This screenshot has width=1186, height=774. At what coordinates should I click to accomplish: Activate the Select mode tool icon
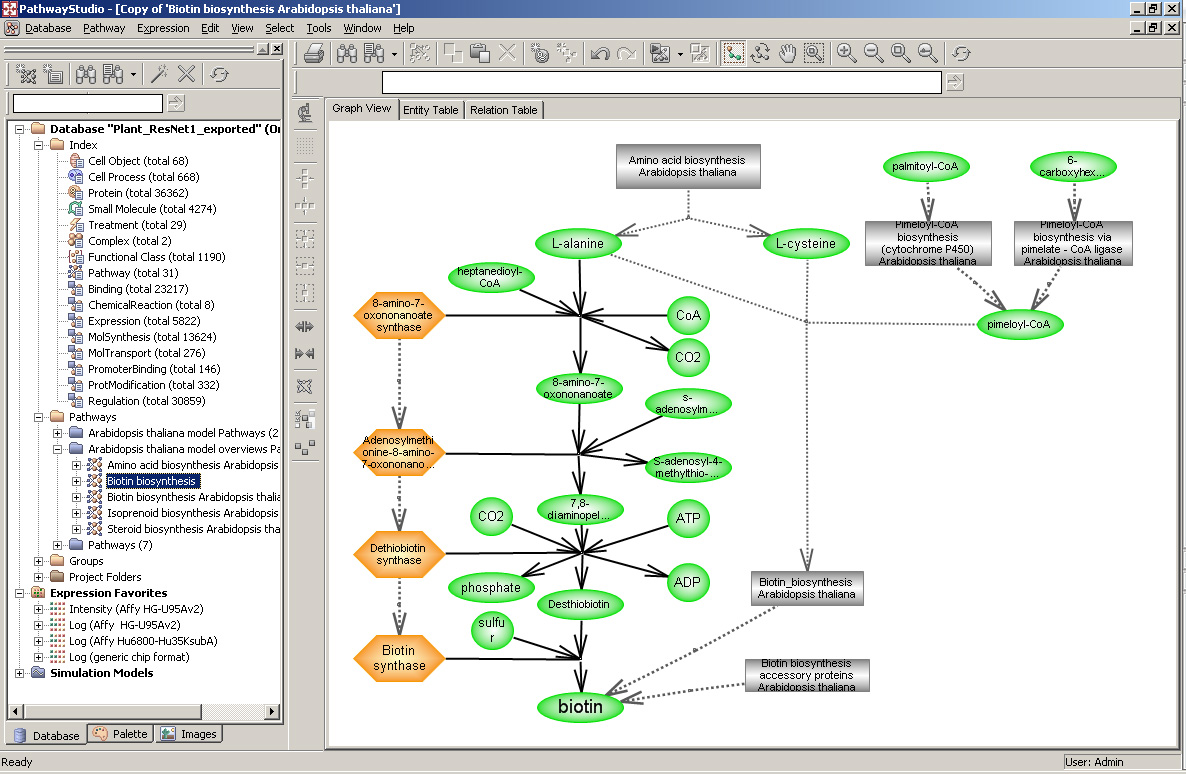733,53
